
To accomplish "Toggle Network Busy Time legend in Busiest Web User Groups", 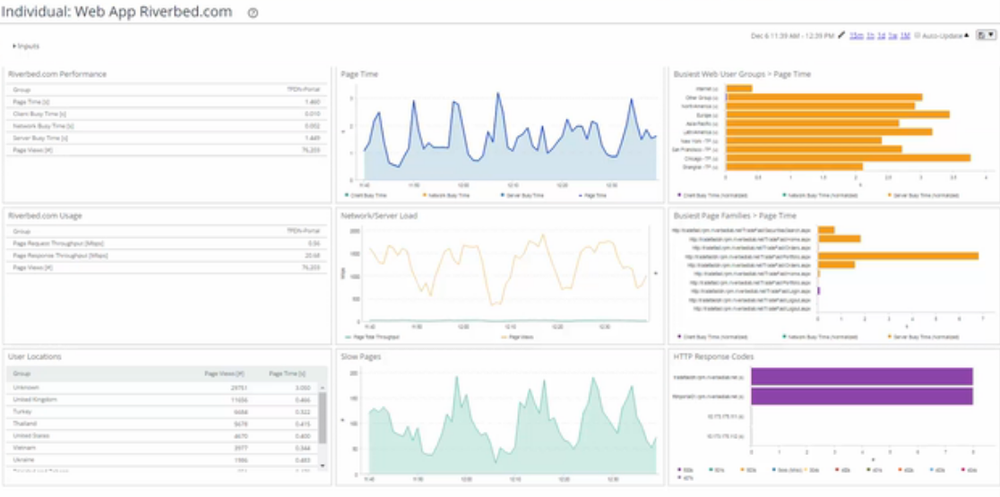I will pos(819,195).
